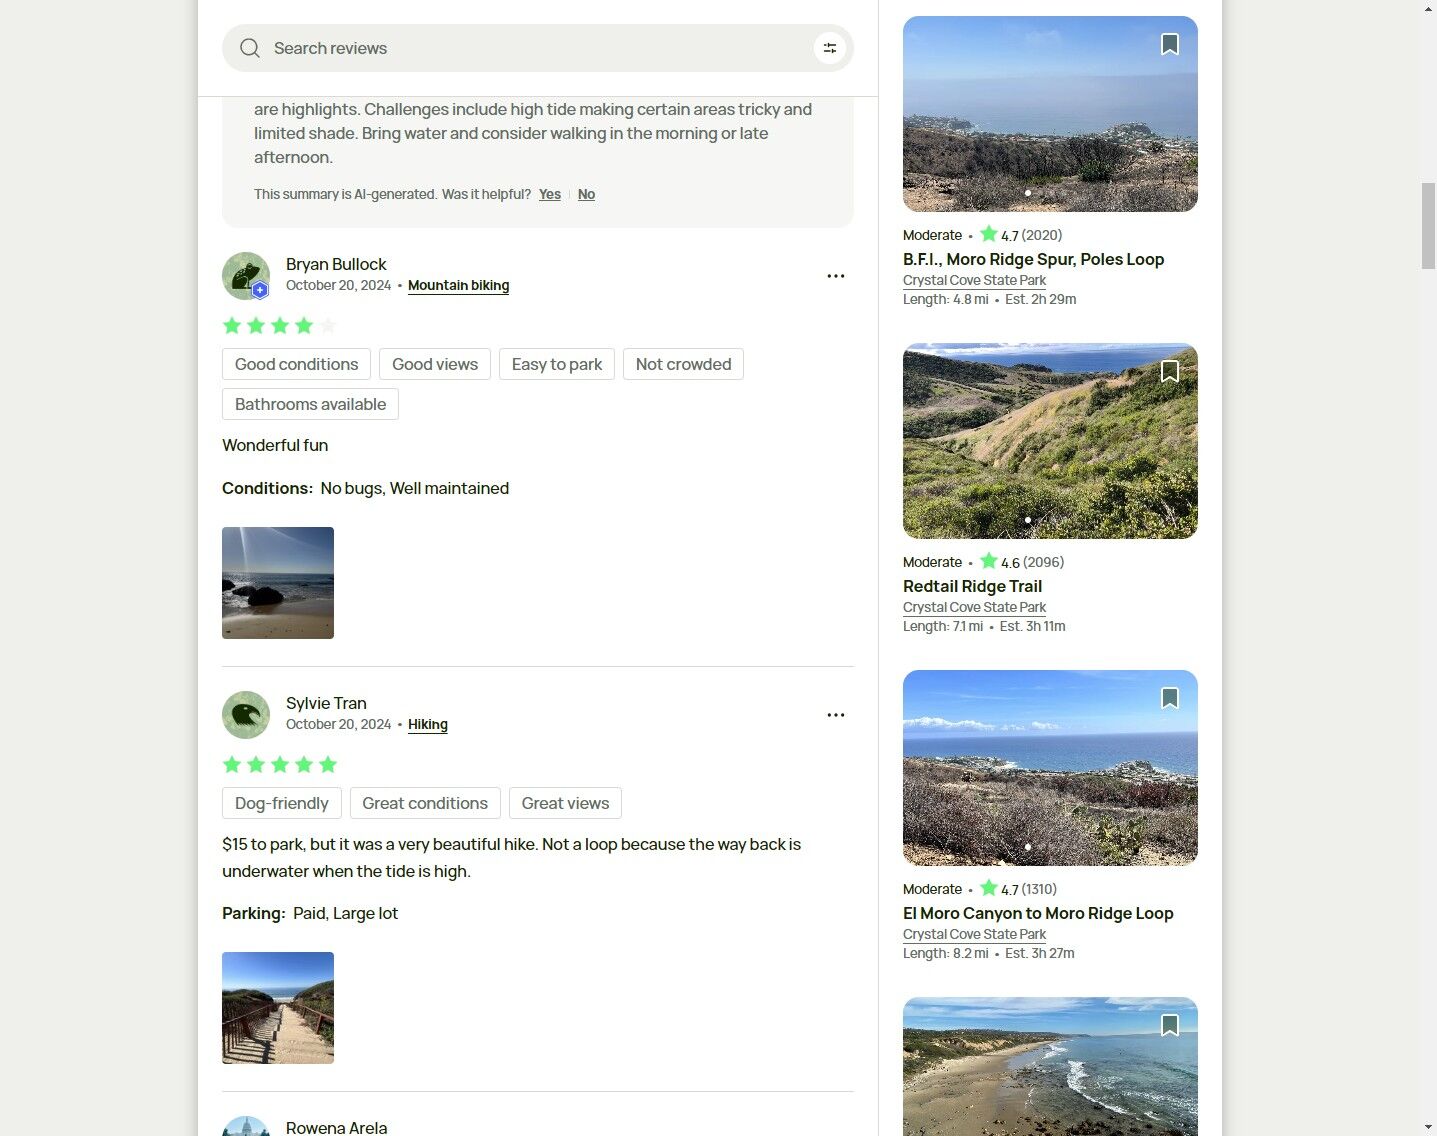Click the green rating star for Redtail Ridge Trail
The height and width of the screenshot is (1136, 1437).
click(x=989, y=561)
